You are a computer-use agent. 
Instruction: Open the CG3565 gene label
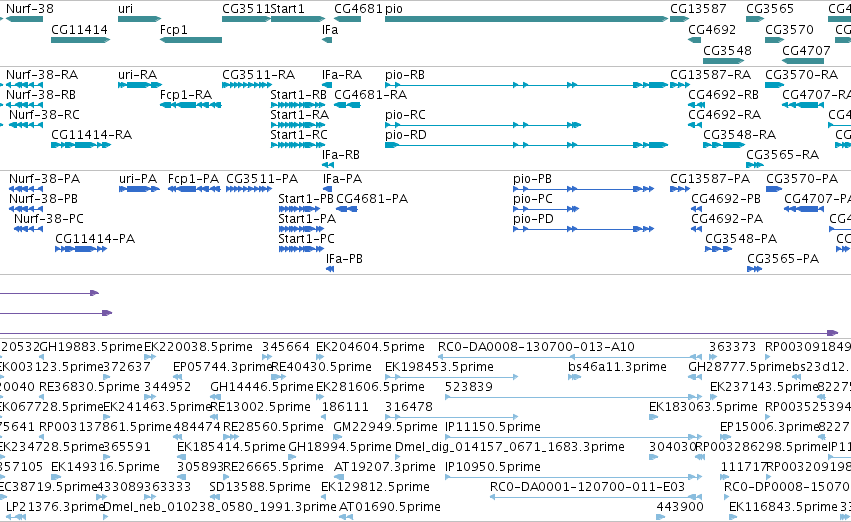770,9
